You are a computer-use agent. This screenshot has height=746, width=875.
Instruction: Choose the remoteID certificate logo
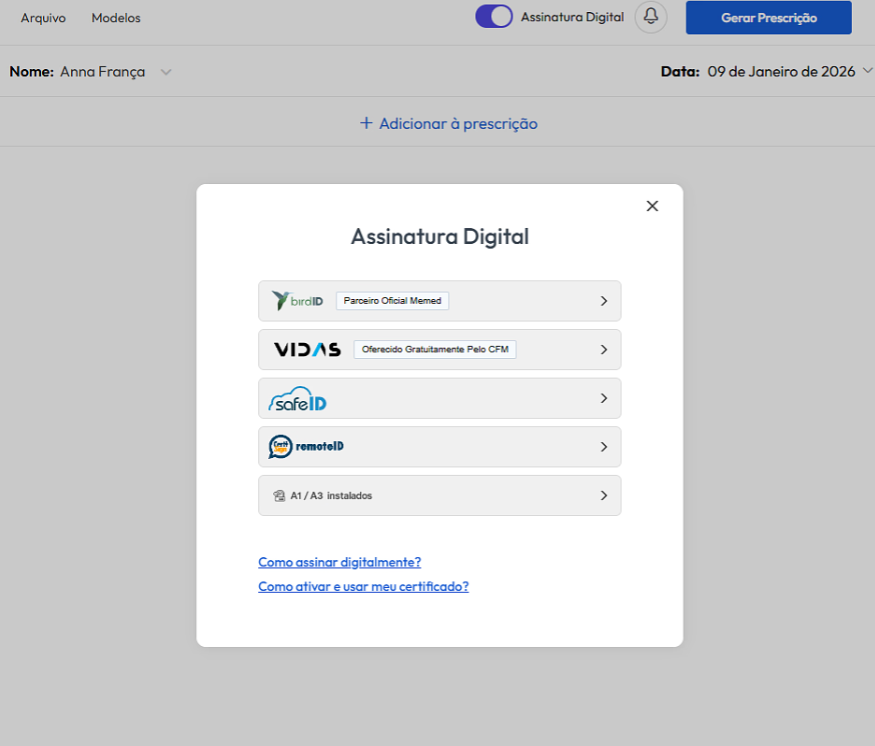coord(306,447)
